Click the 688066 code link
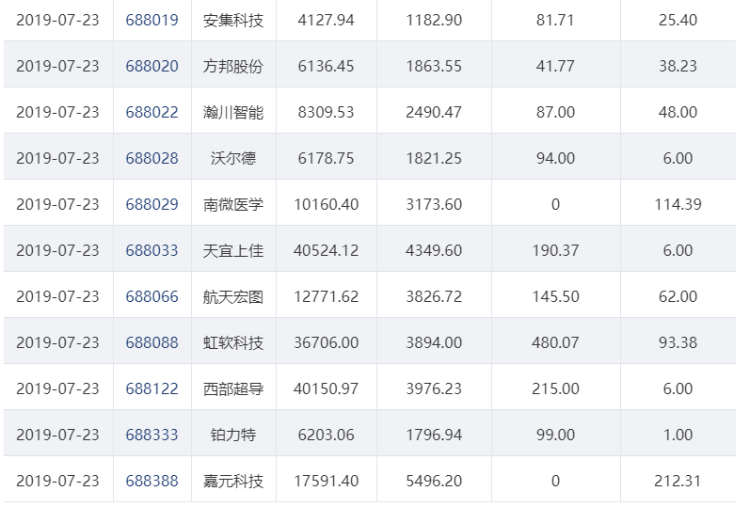Image resolution: width=750 pixels, height=507 pixels. (152, 297)
